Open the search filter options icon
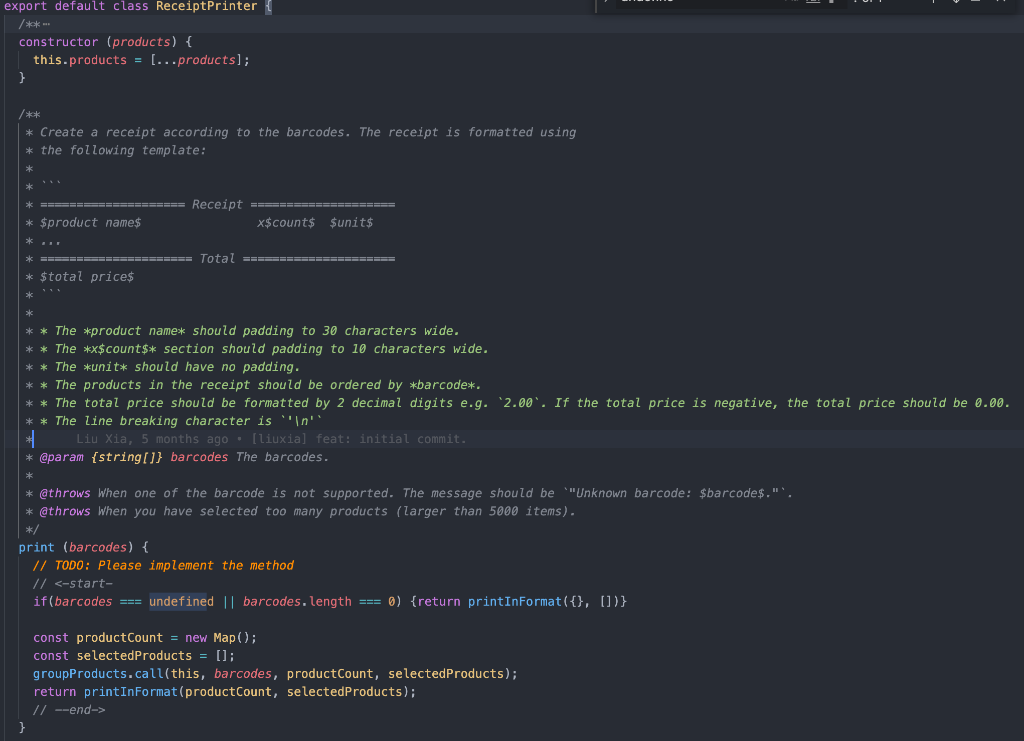This screenshot has width=1024, height=741. [x=975, y=4]
